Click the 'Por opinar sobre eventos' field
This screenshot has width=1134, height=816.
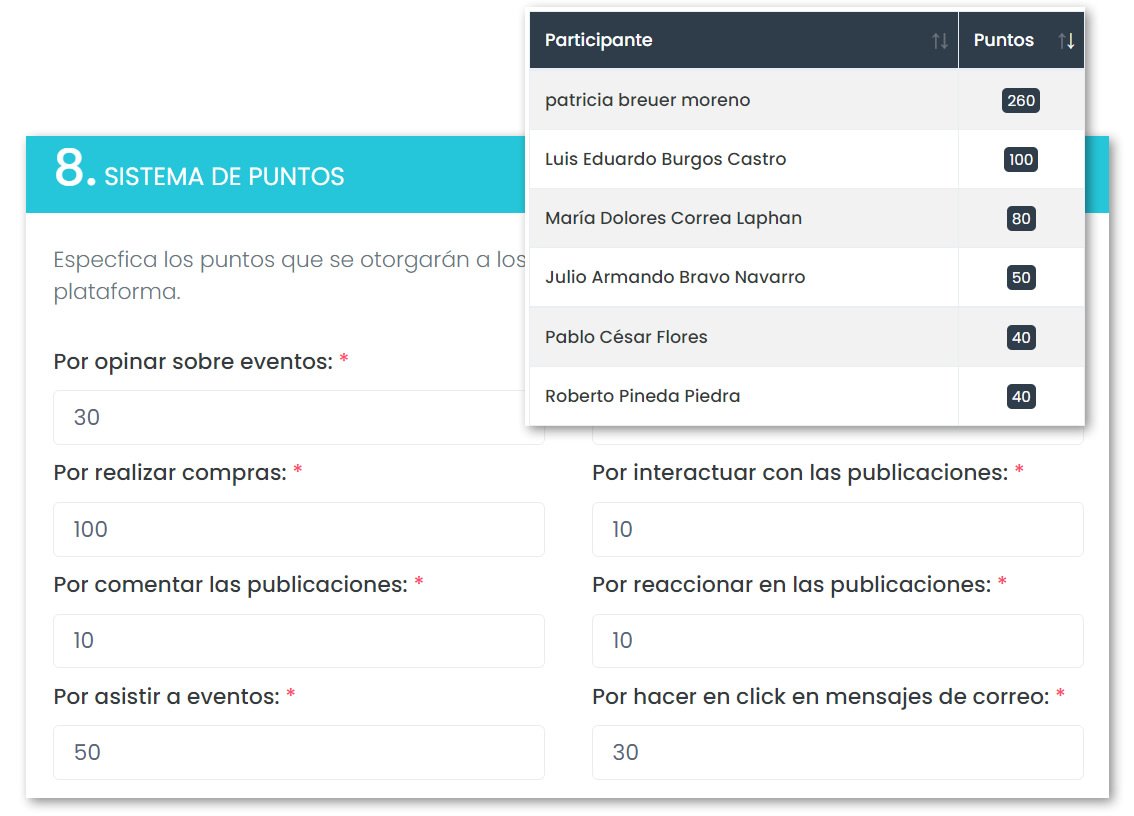290,417
